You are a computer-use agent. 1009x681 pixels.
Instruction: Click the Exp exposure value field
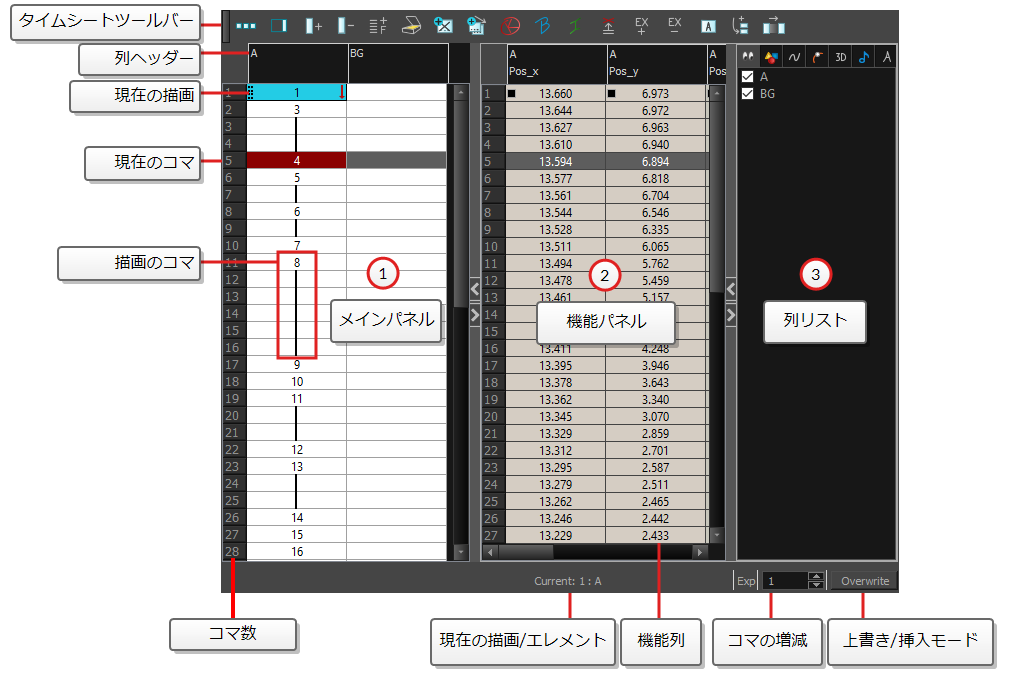click(x=785, y=580)
